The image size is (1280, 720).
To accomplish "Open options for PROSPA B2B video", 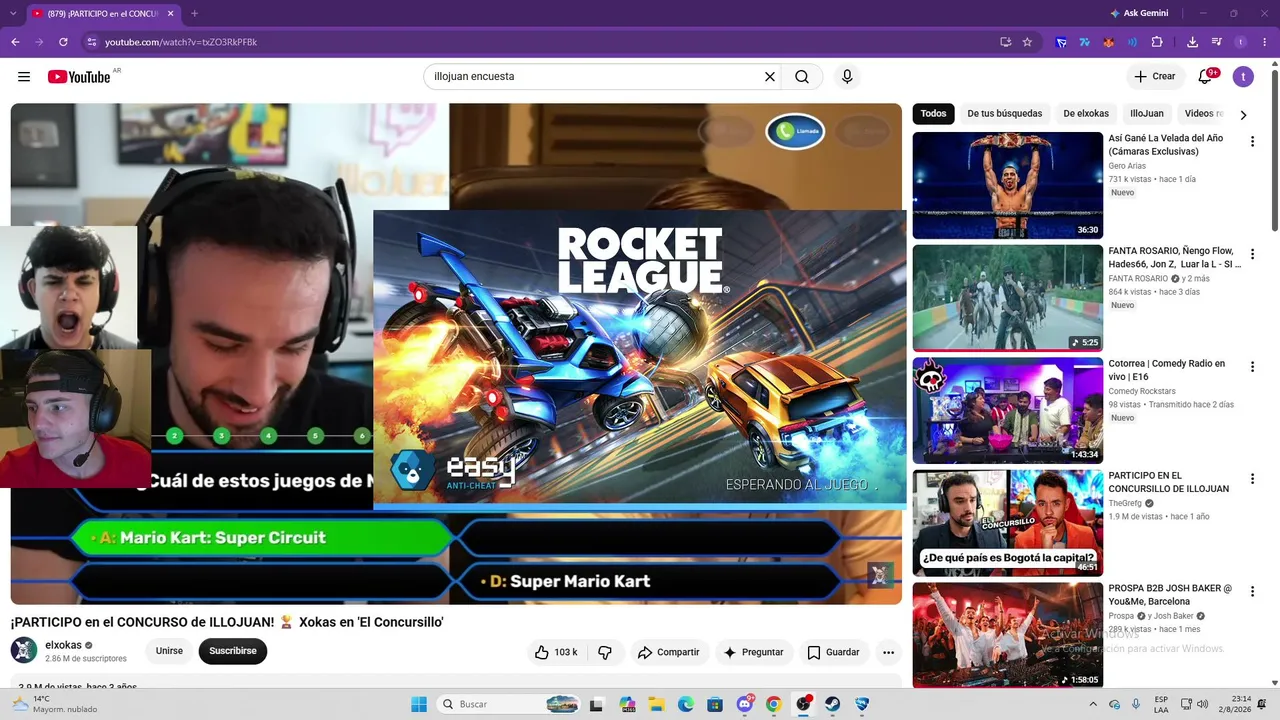I will click(x=1252, y=592).
